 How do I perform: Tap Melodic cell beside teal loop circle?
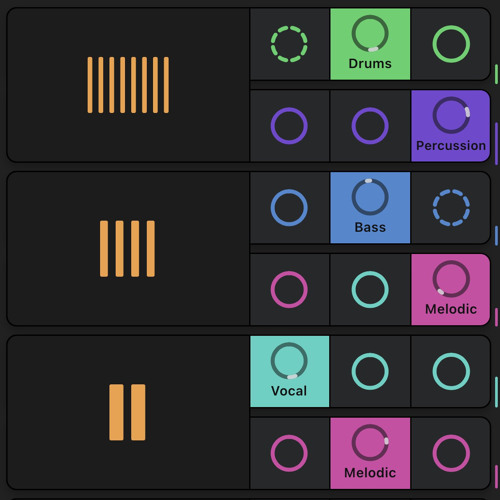451,289
